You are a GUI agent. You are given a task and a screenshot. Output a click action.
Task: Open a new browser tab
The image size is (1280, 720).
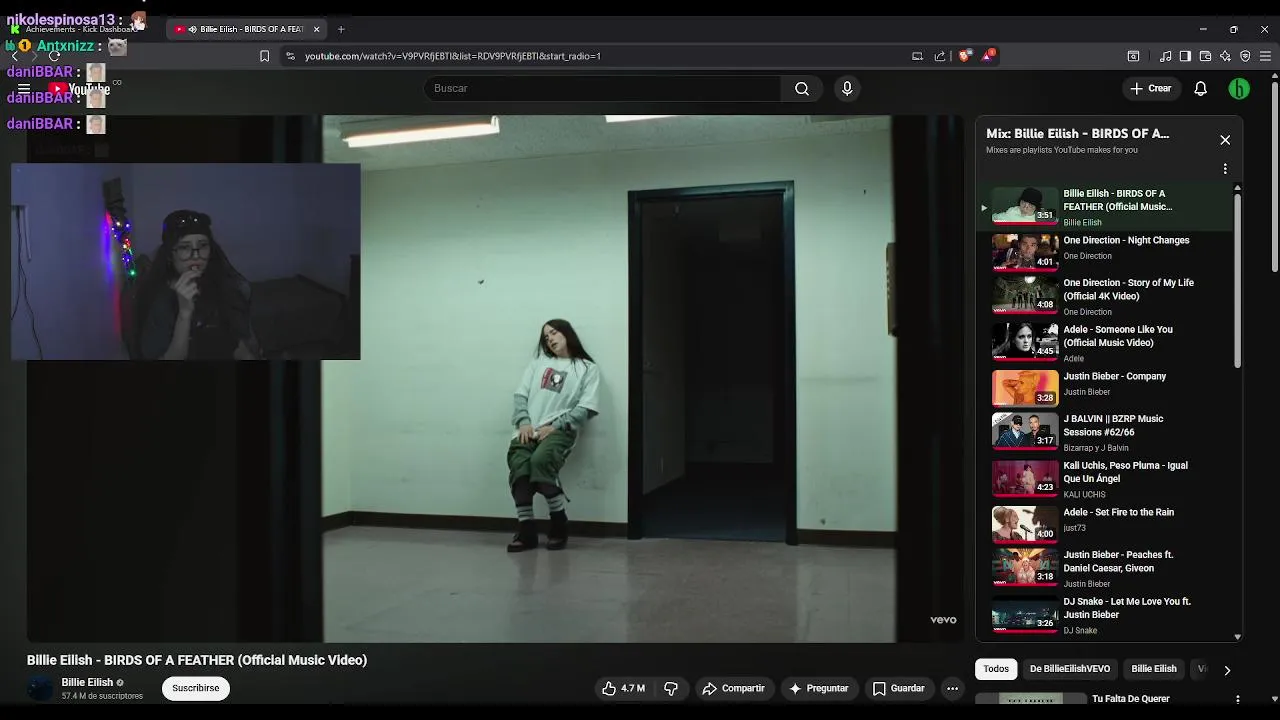pyautogui.click(x=341, y=29)
